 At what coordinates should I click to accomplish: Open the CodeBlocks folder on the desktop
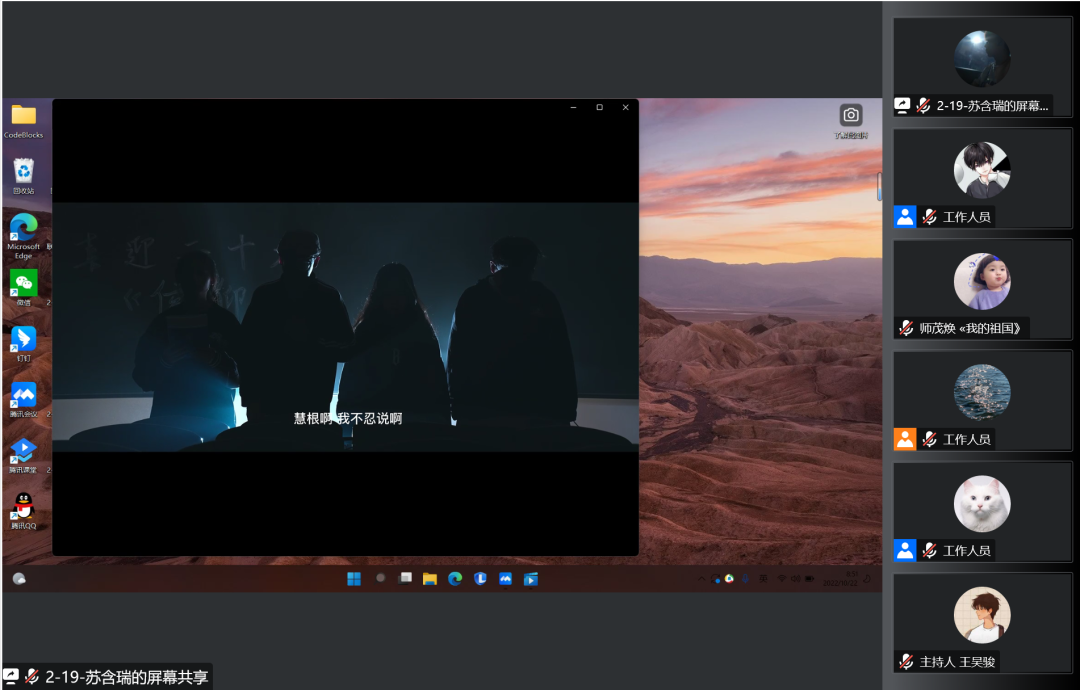23,116
